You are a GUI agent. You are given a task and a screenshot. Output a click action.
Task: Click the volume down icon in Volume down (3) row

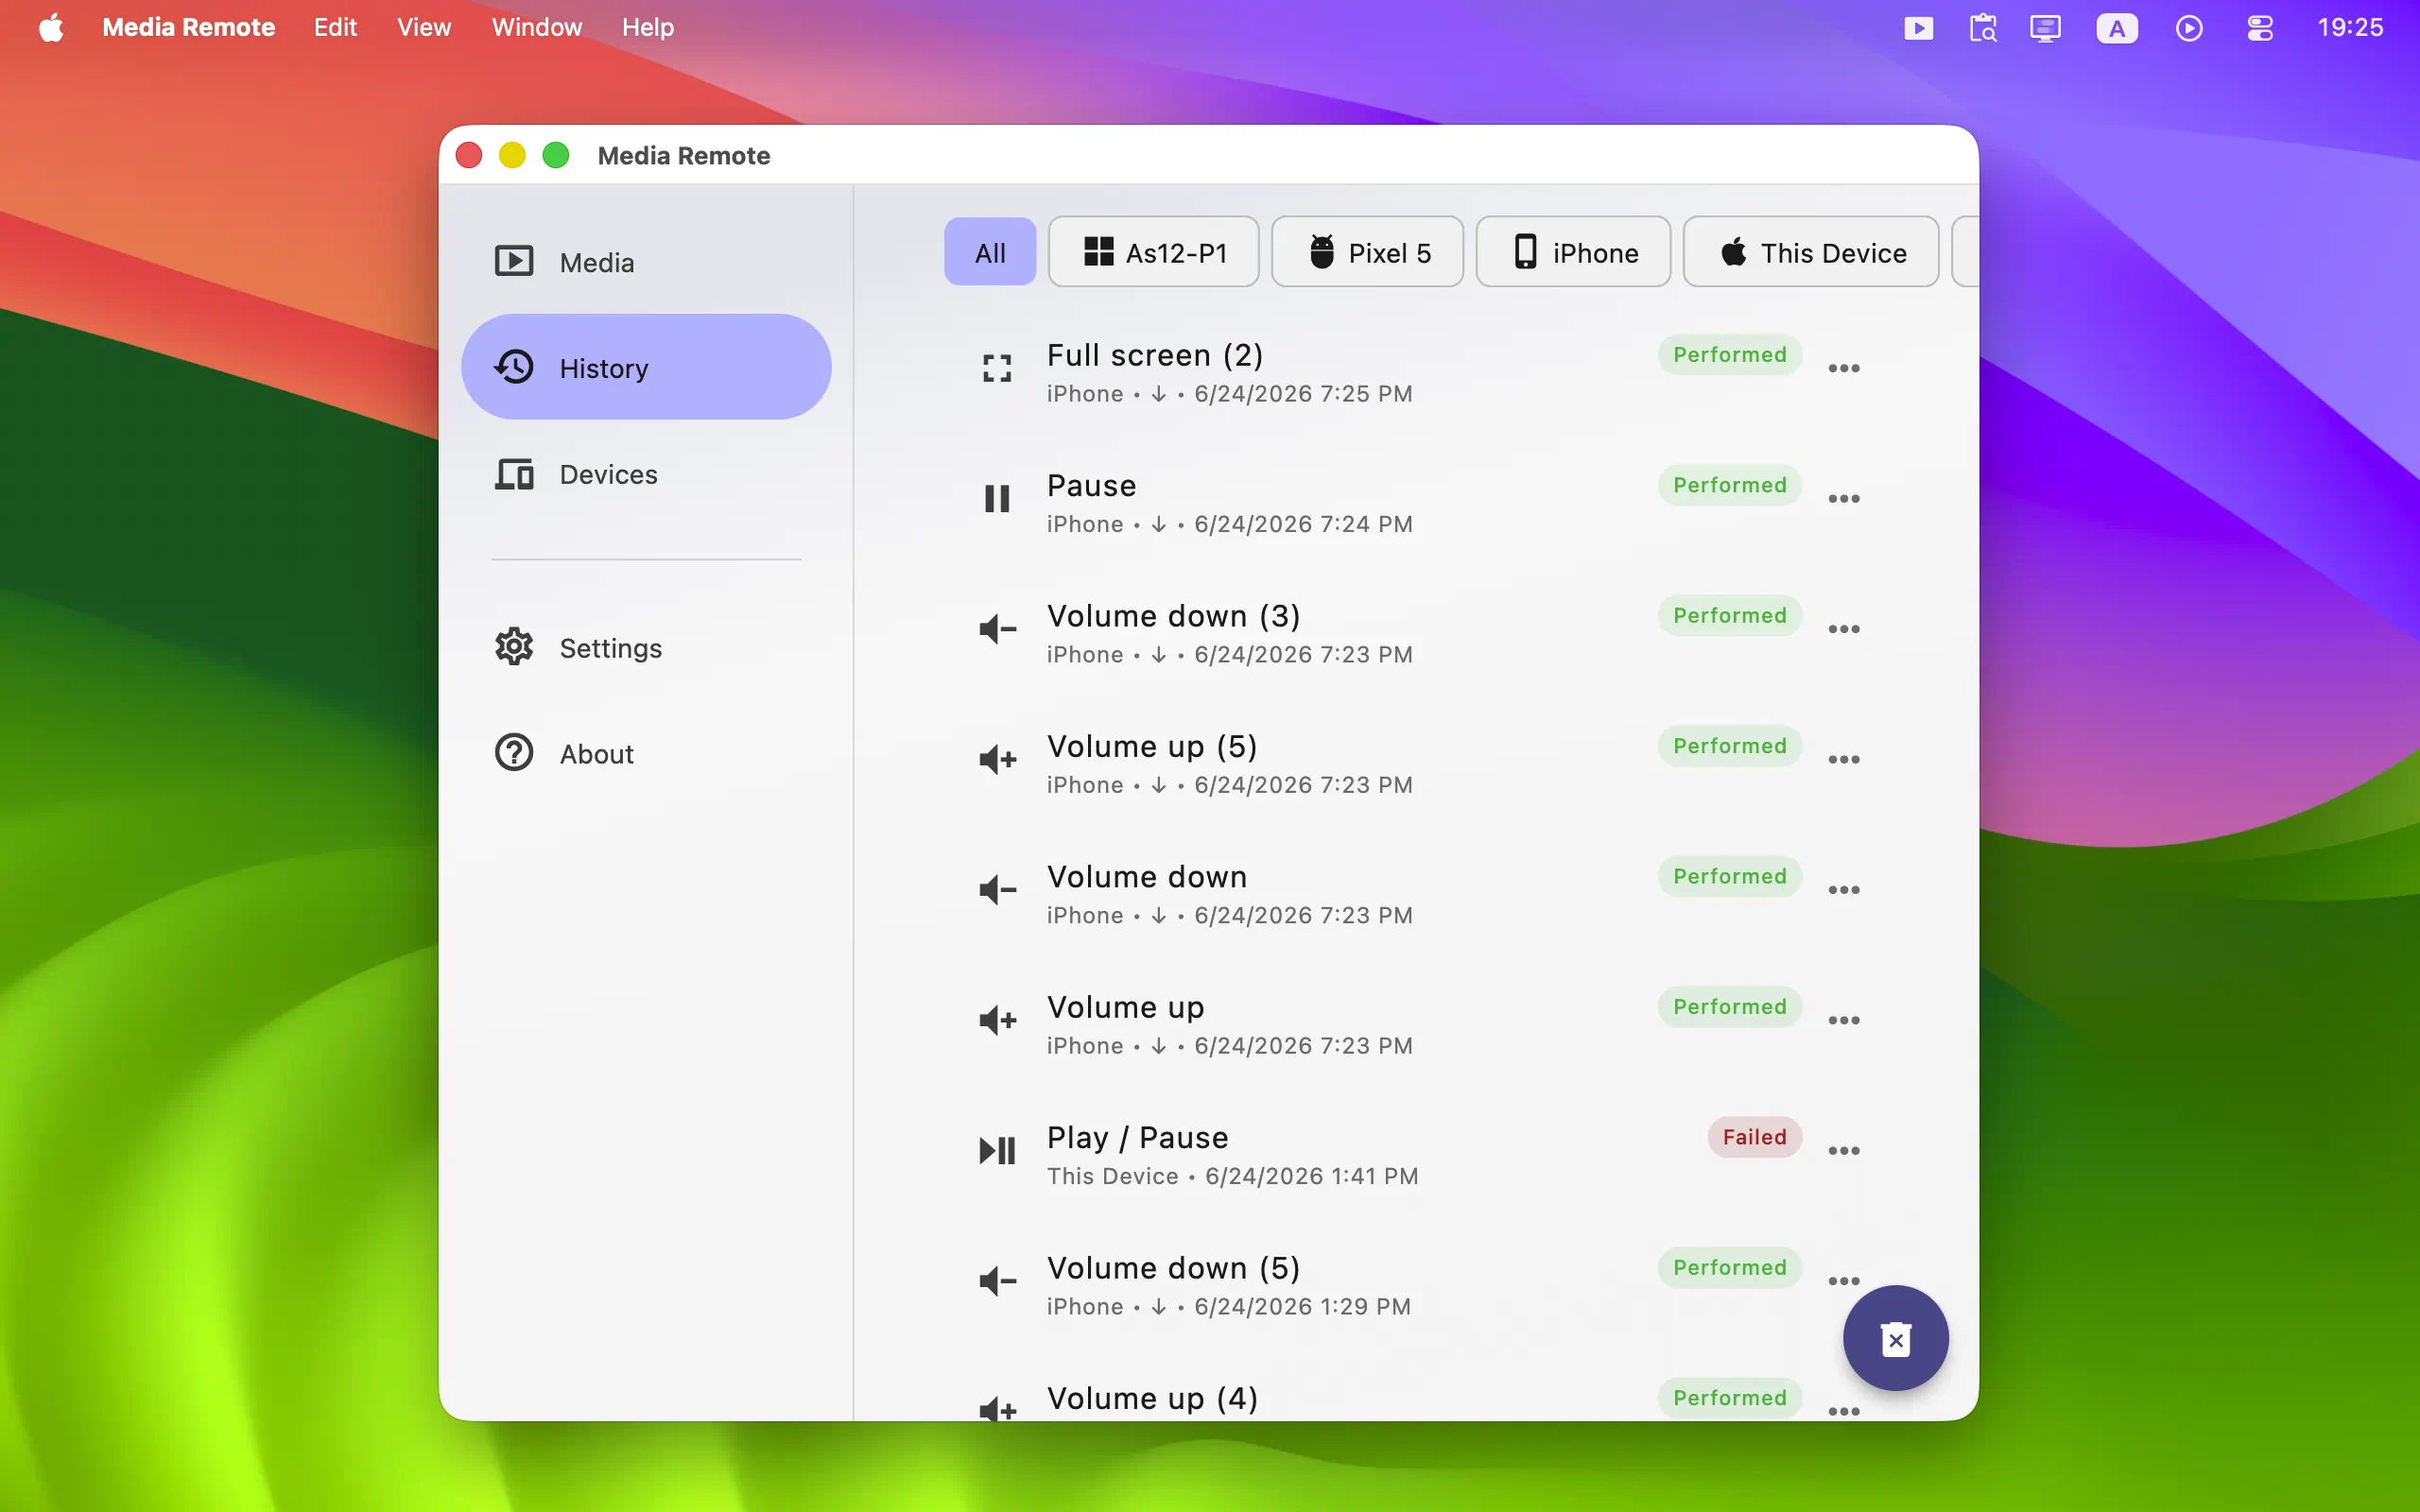click(997, 630)
